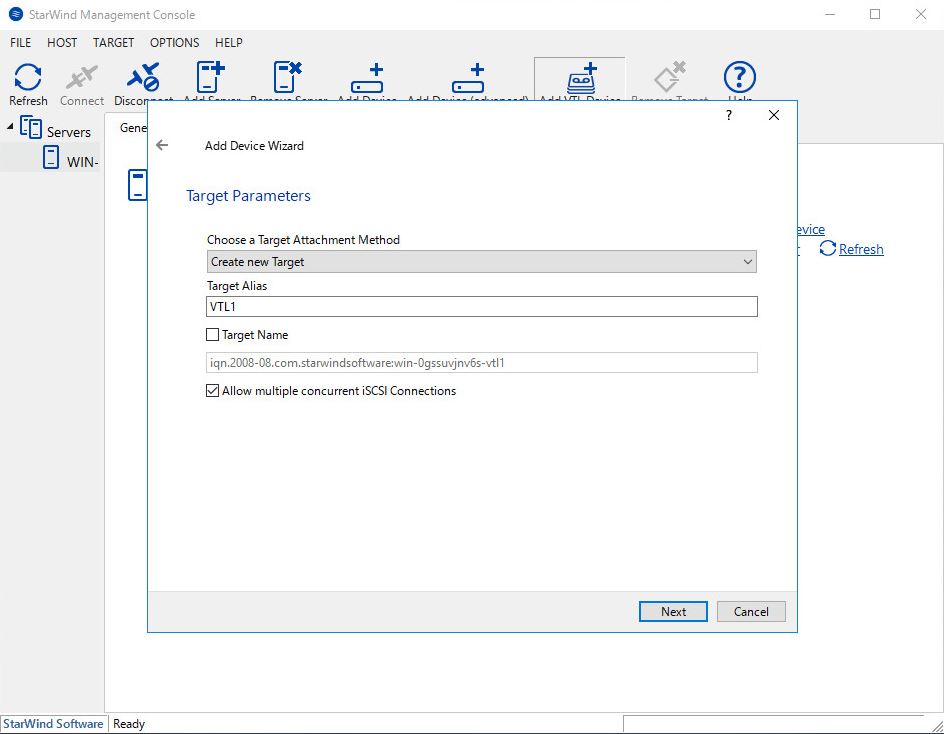Screen dimensions: 944x734
Task: Collapse the Servers tree node
Action: coord(10,126)
